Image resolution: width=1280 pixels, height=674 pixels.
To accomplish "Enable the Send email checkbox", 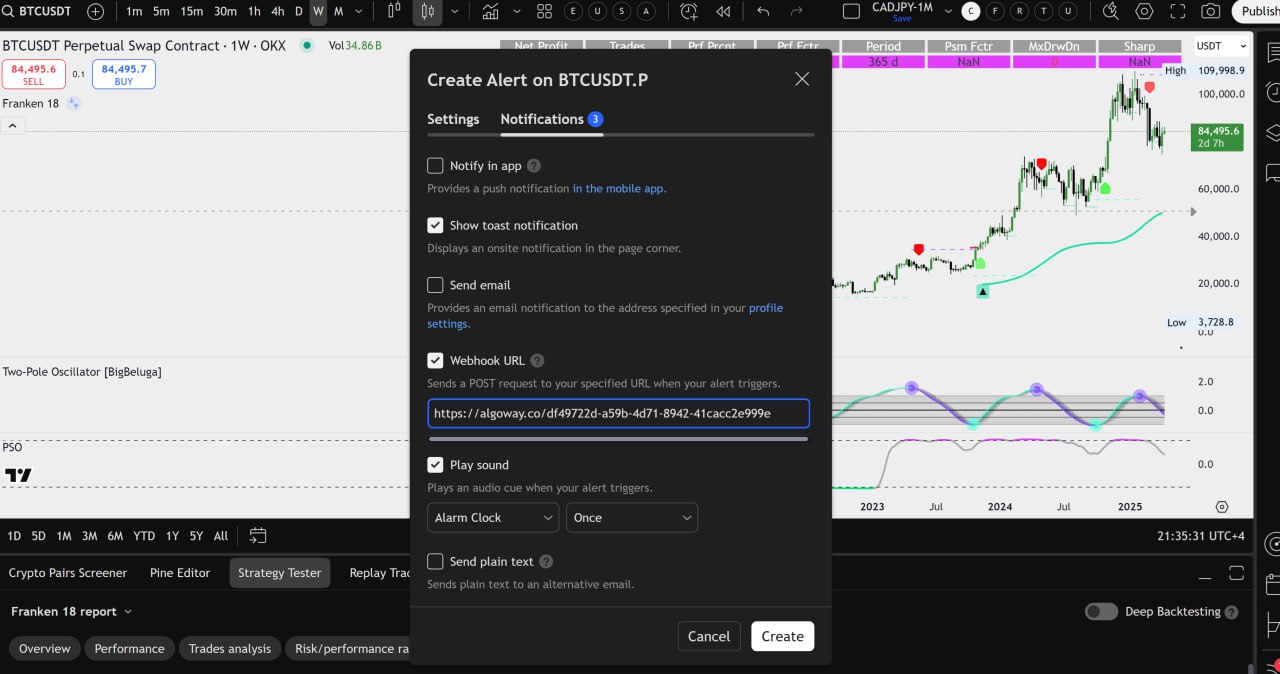I will click(435, 285).
